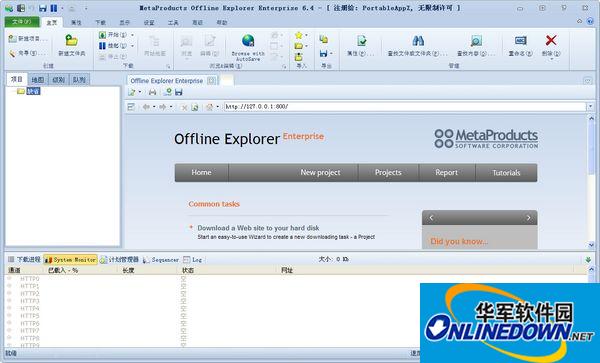Open the Sequencer tab

pos(161,260)
